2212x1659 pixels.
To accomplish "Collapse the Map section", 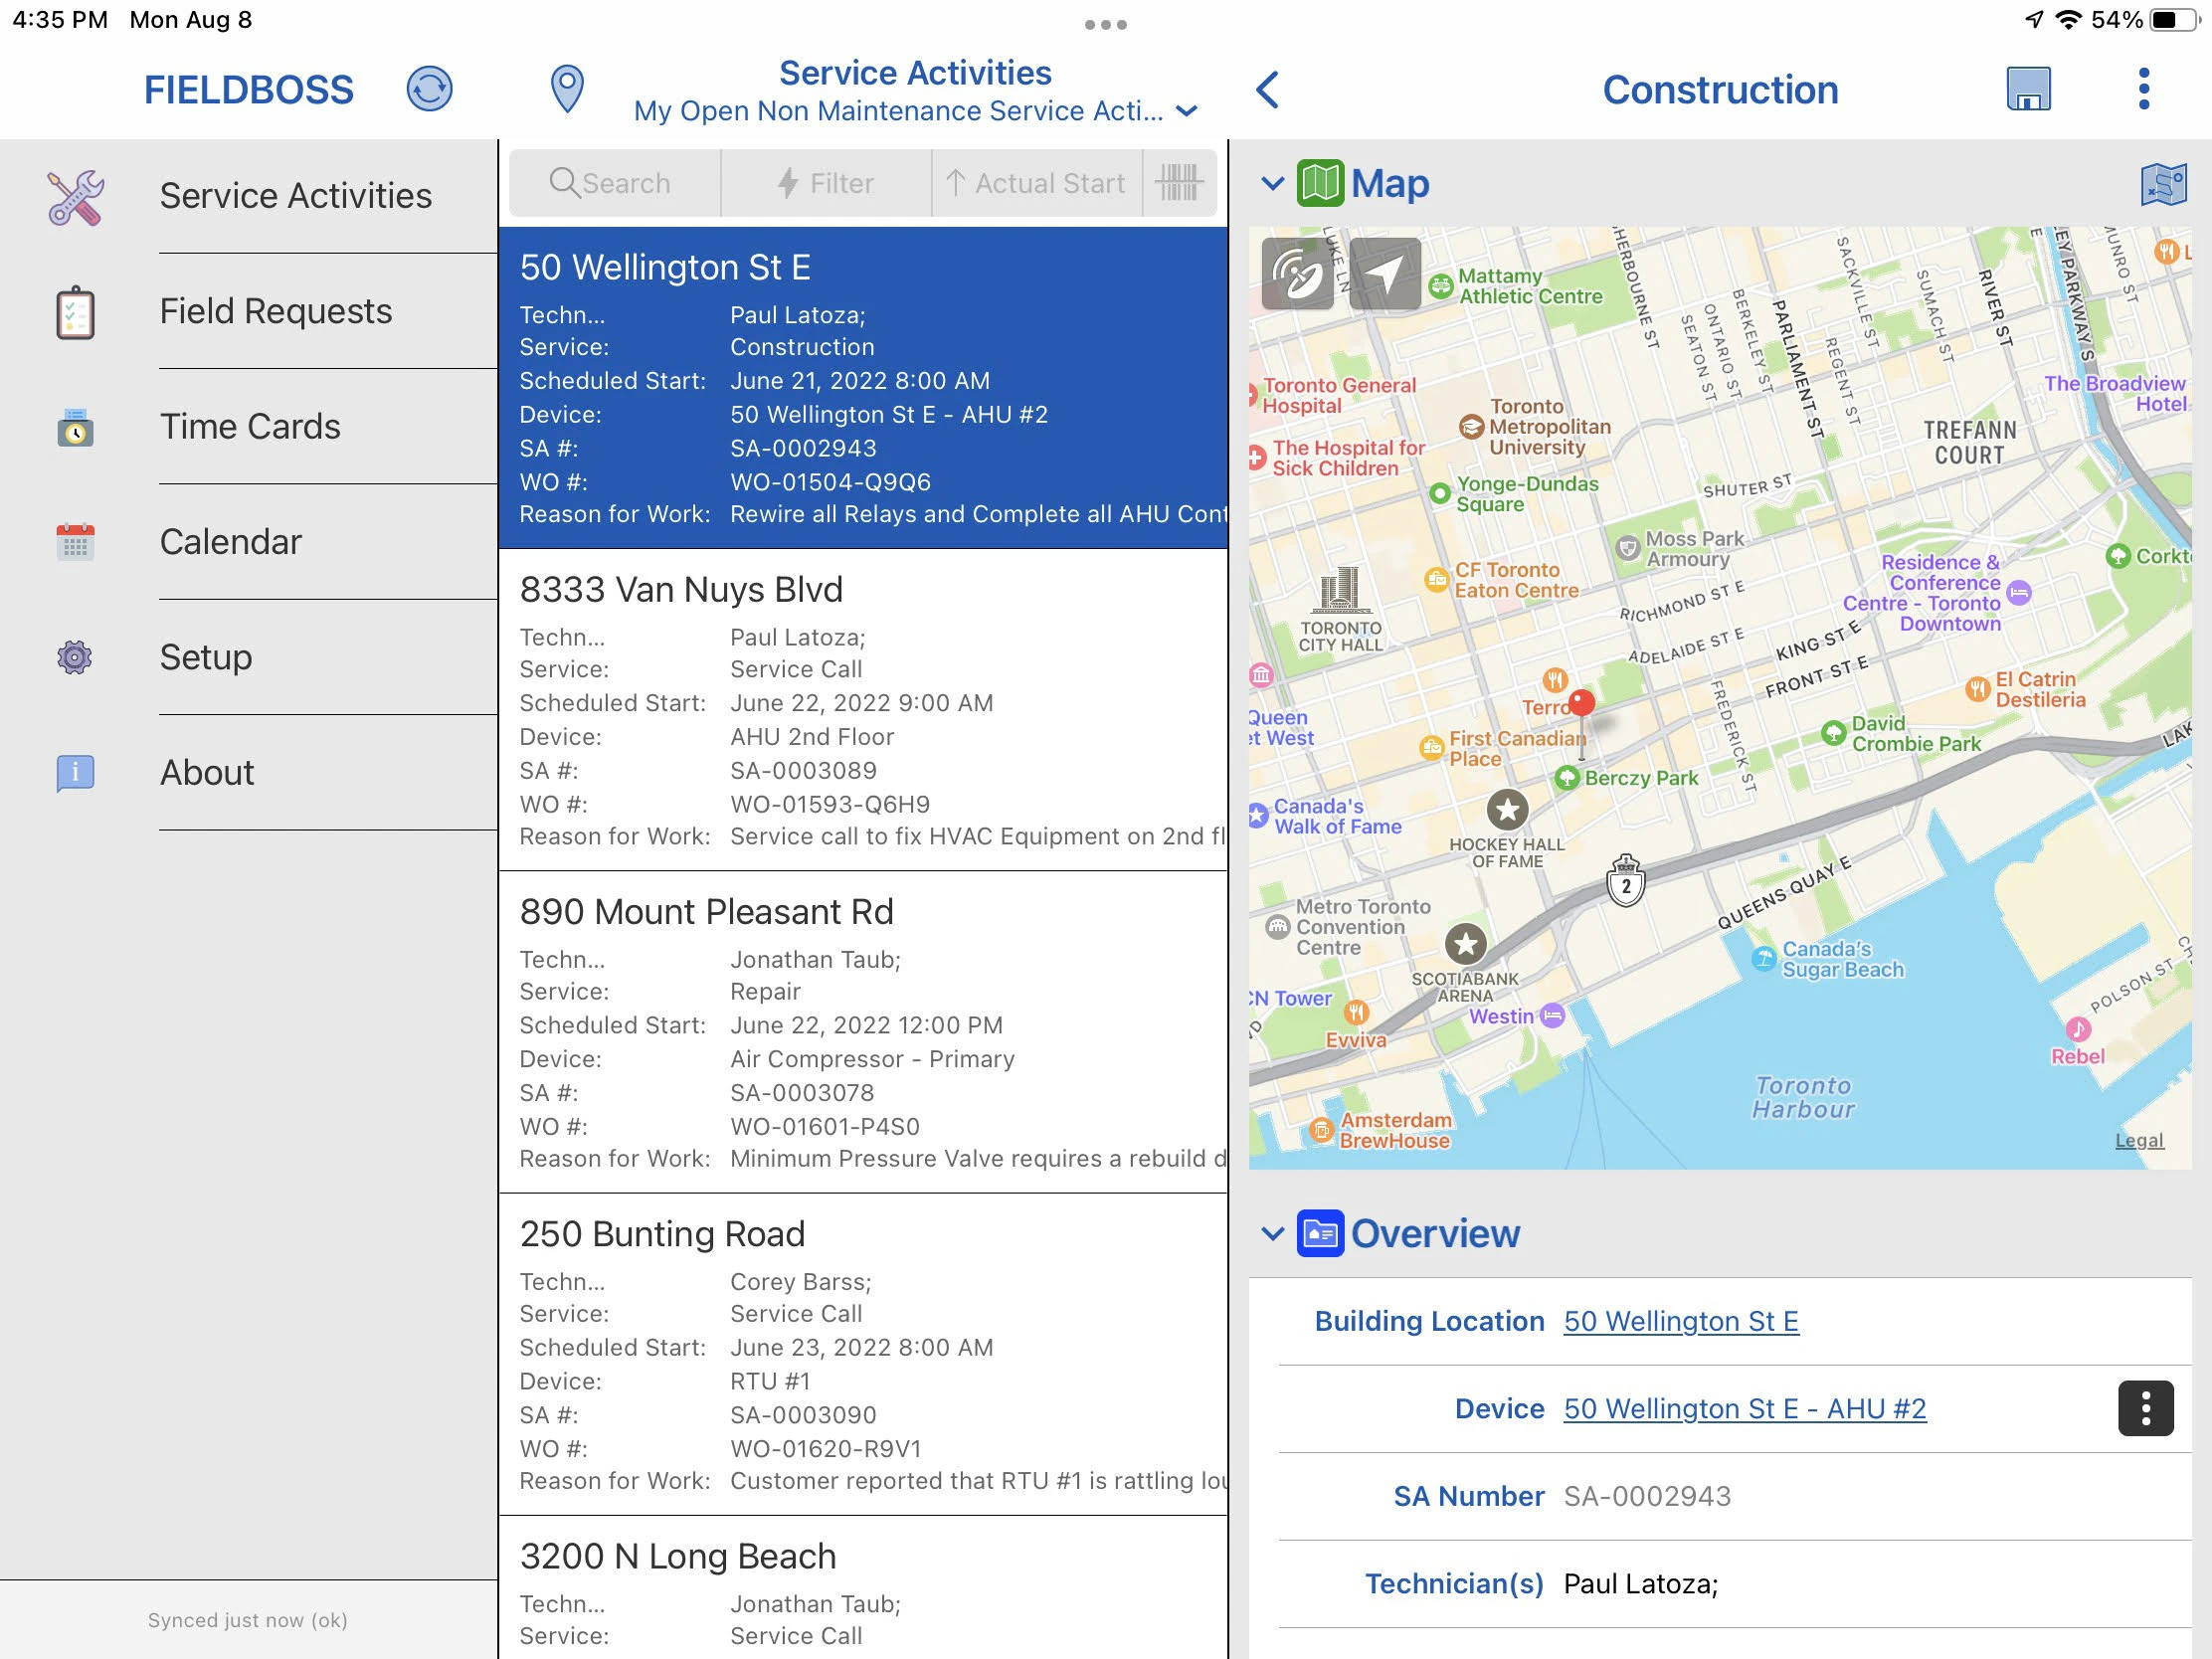I will (x=1272, y=183).
